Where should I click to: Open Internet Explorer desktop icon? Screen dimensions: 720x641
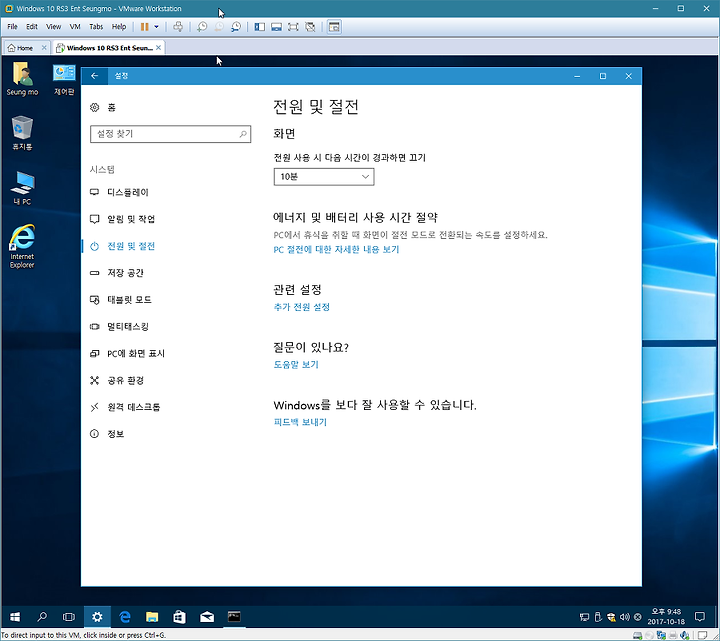(x=22, y=246)
